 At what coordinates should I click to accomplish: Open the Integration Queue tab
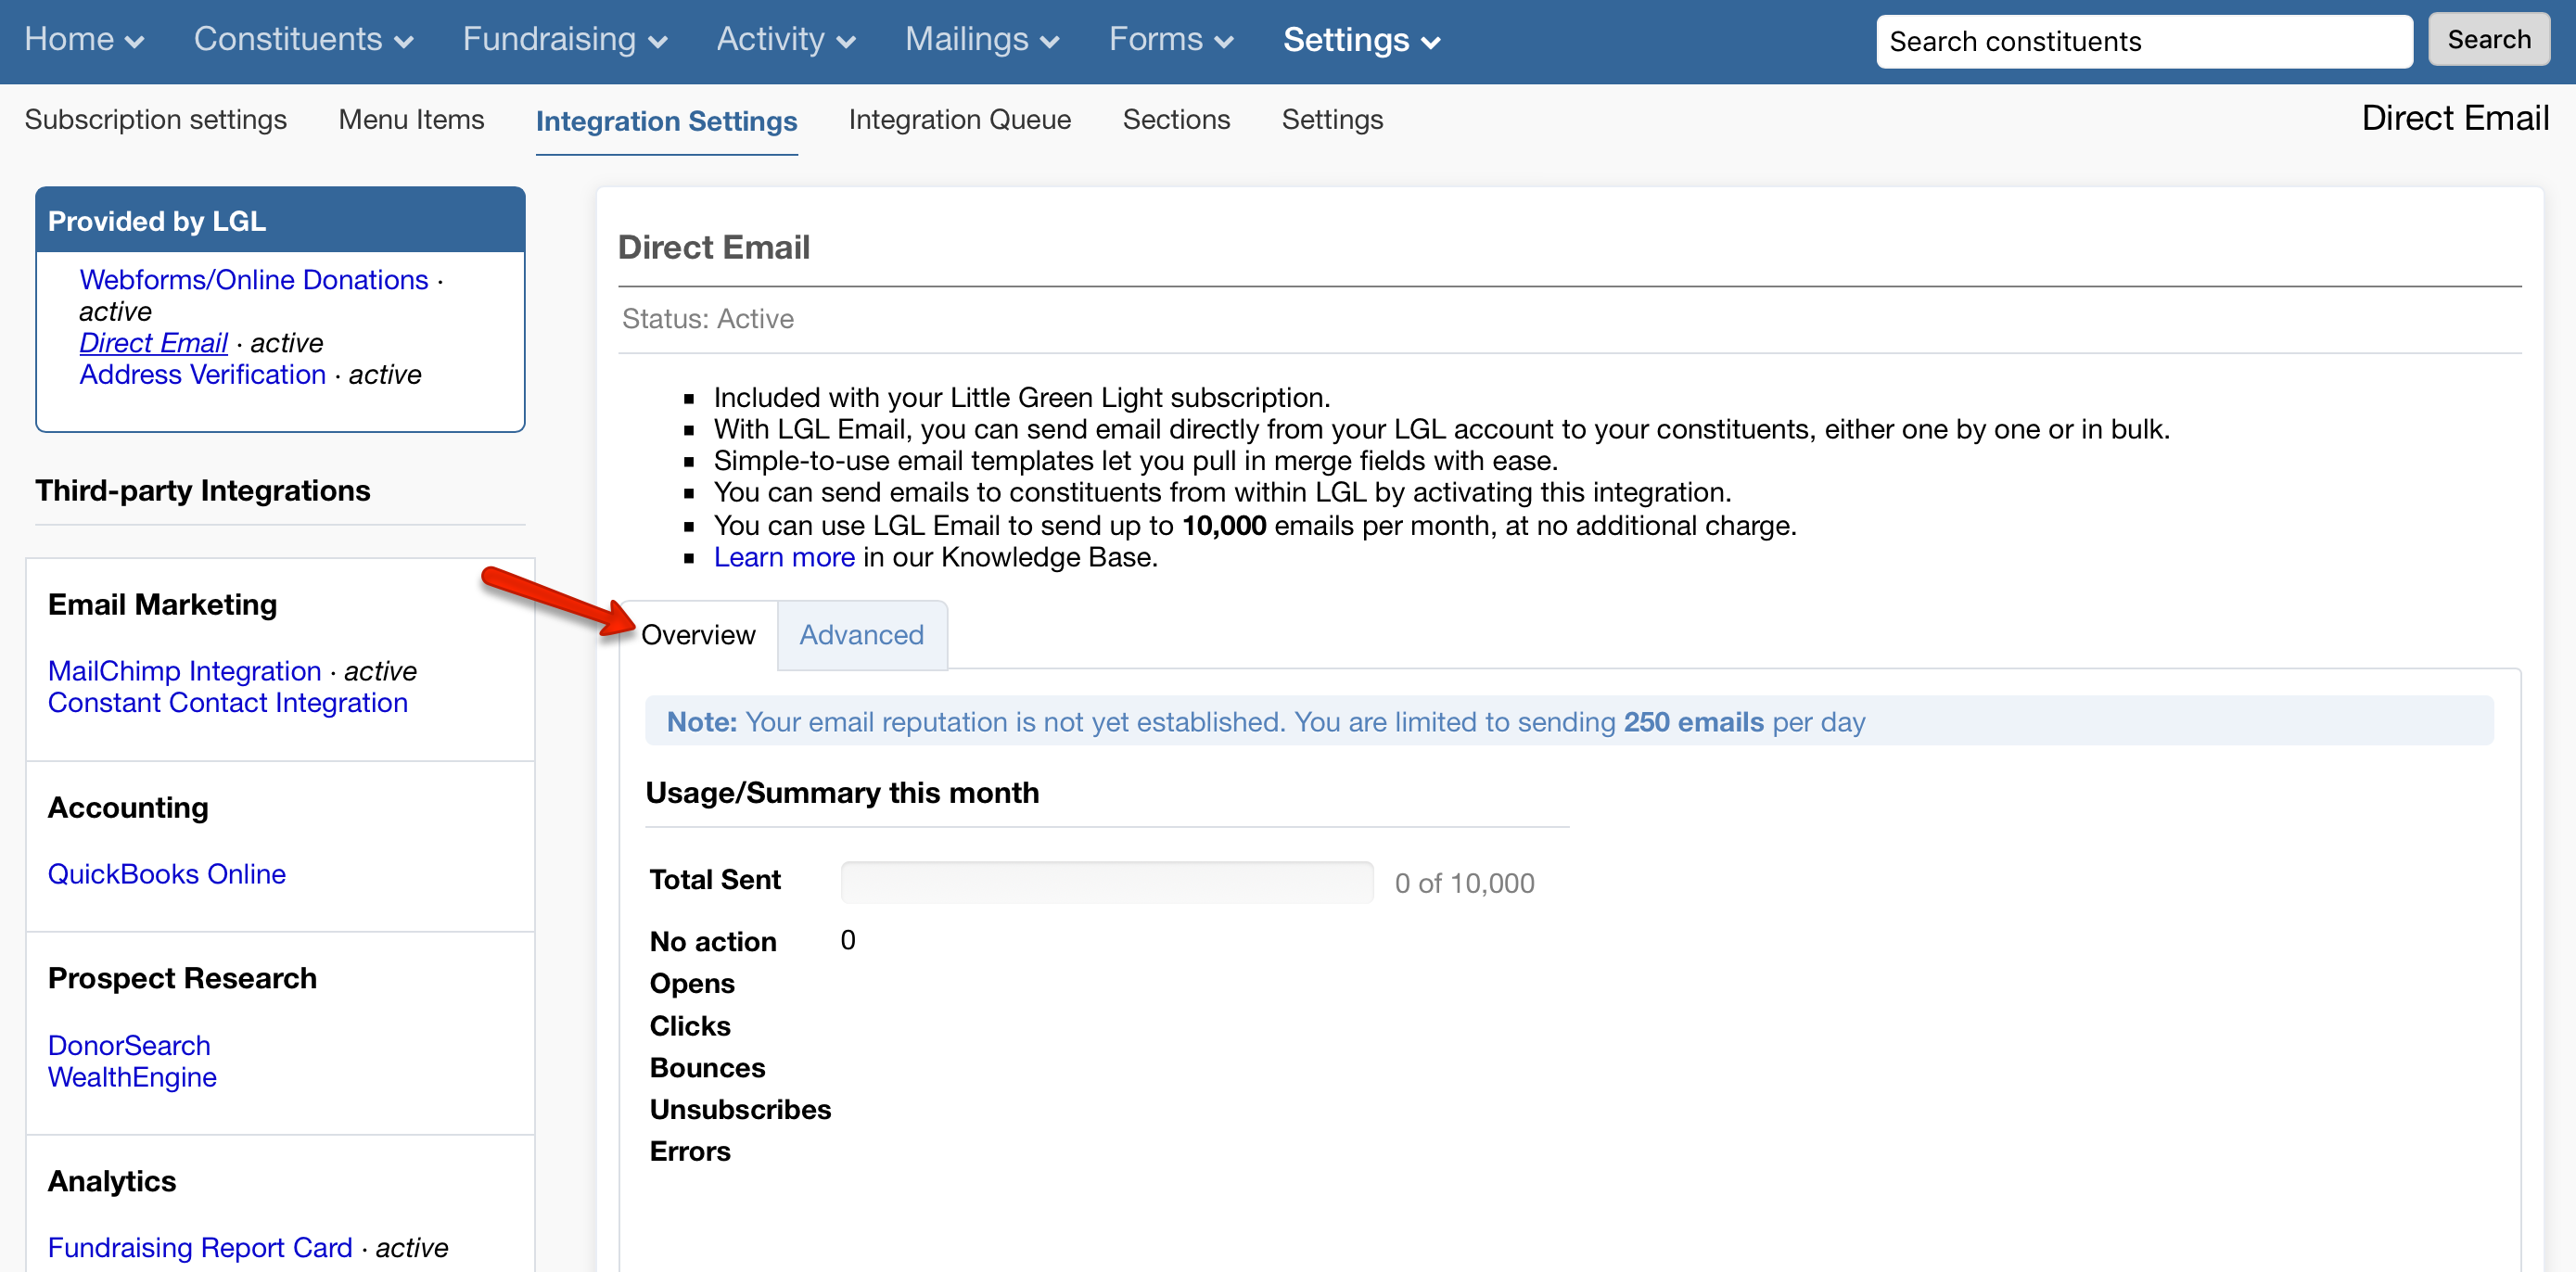tap(959, 119)
